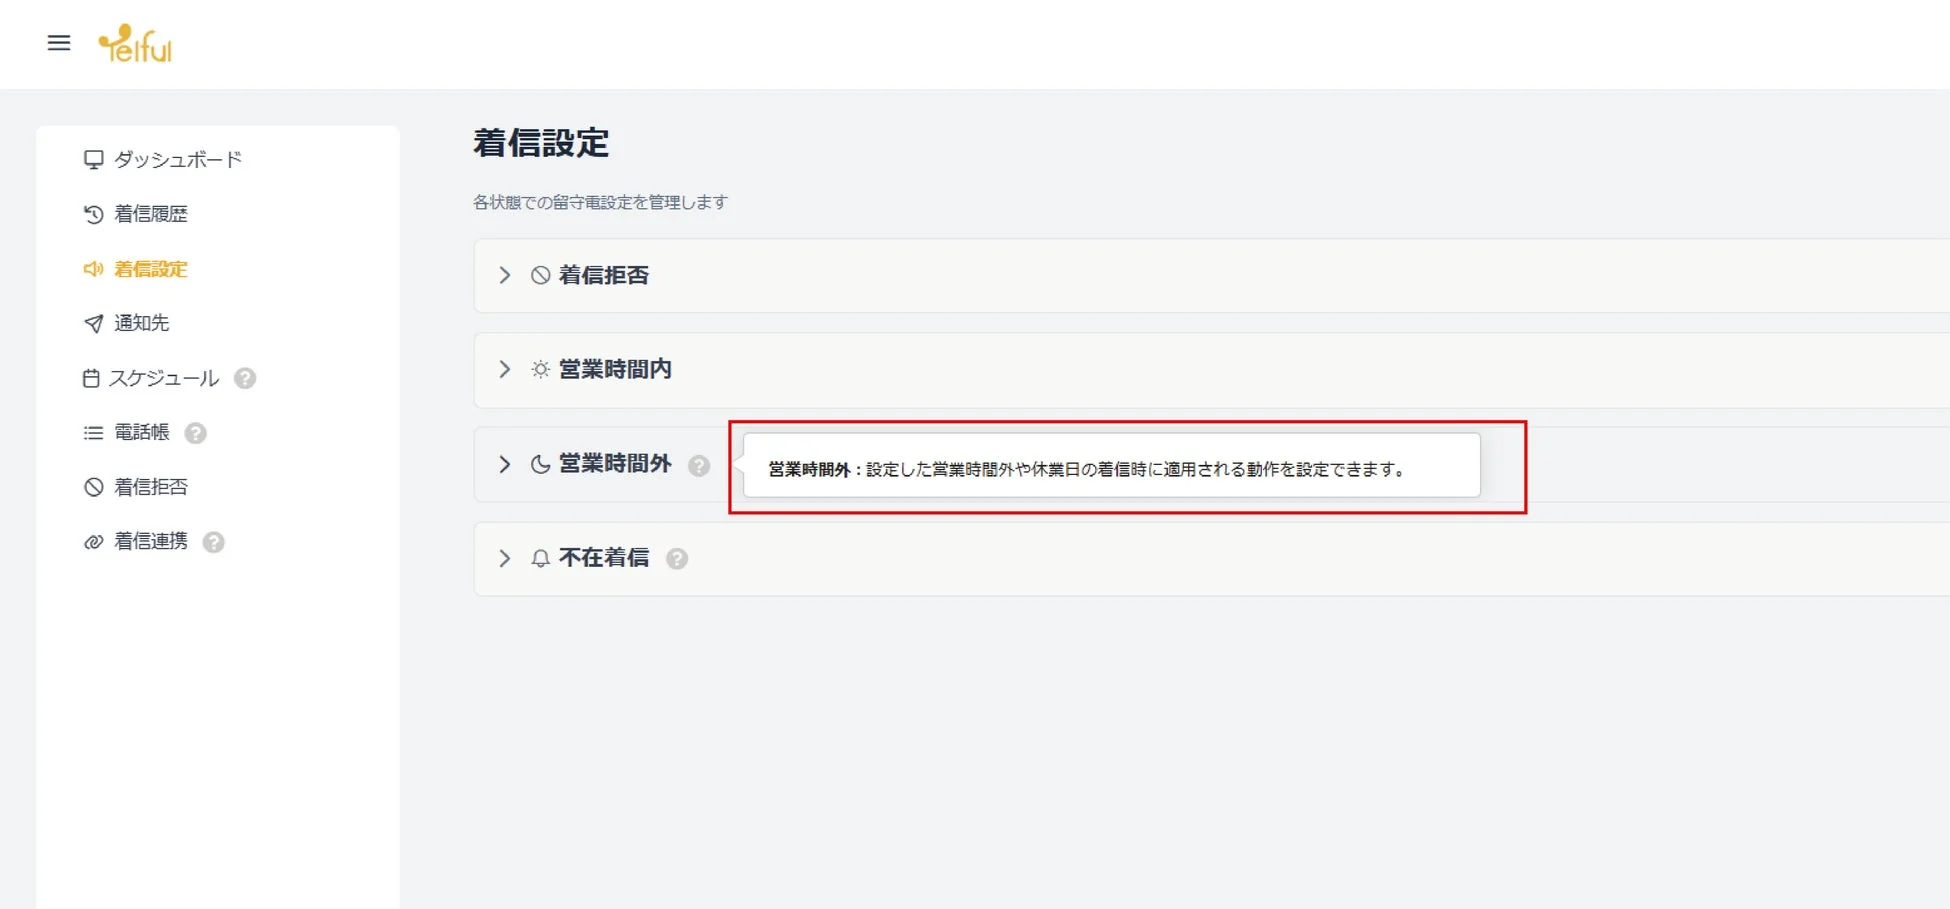Click the 着信連携 link icon
The image size is (1950, 909).
click(x=93, y=541)
